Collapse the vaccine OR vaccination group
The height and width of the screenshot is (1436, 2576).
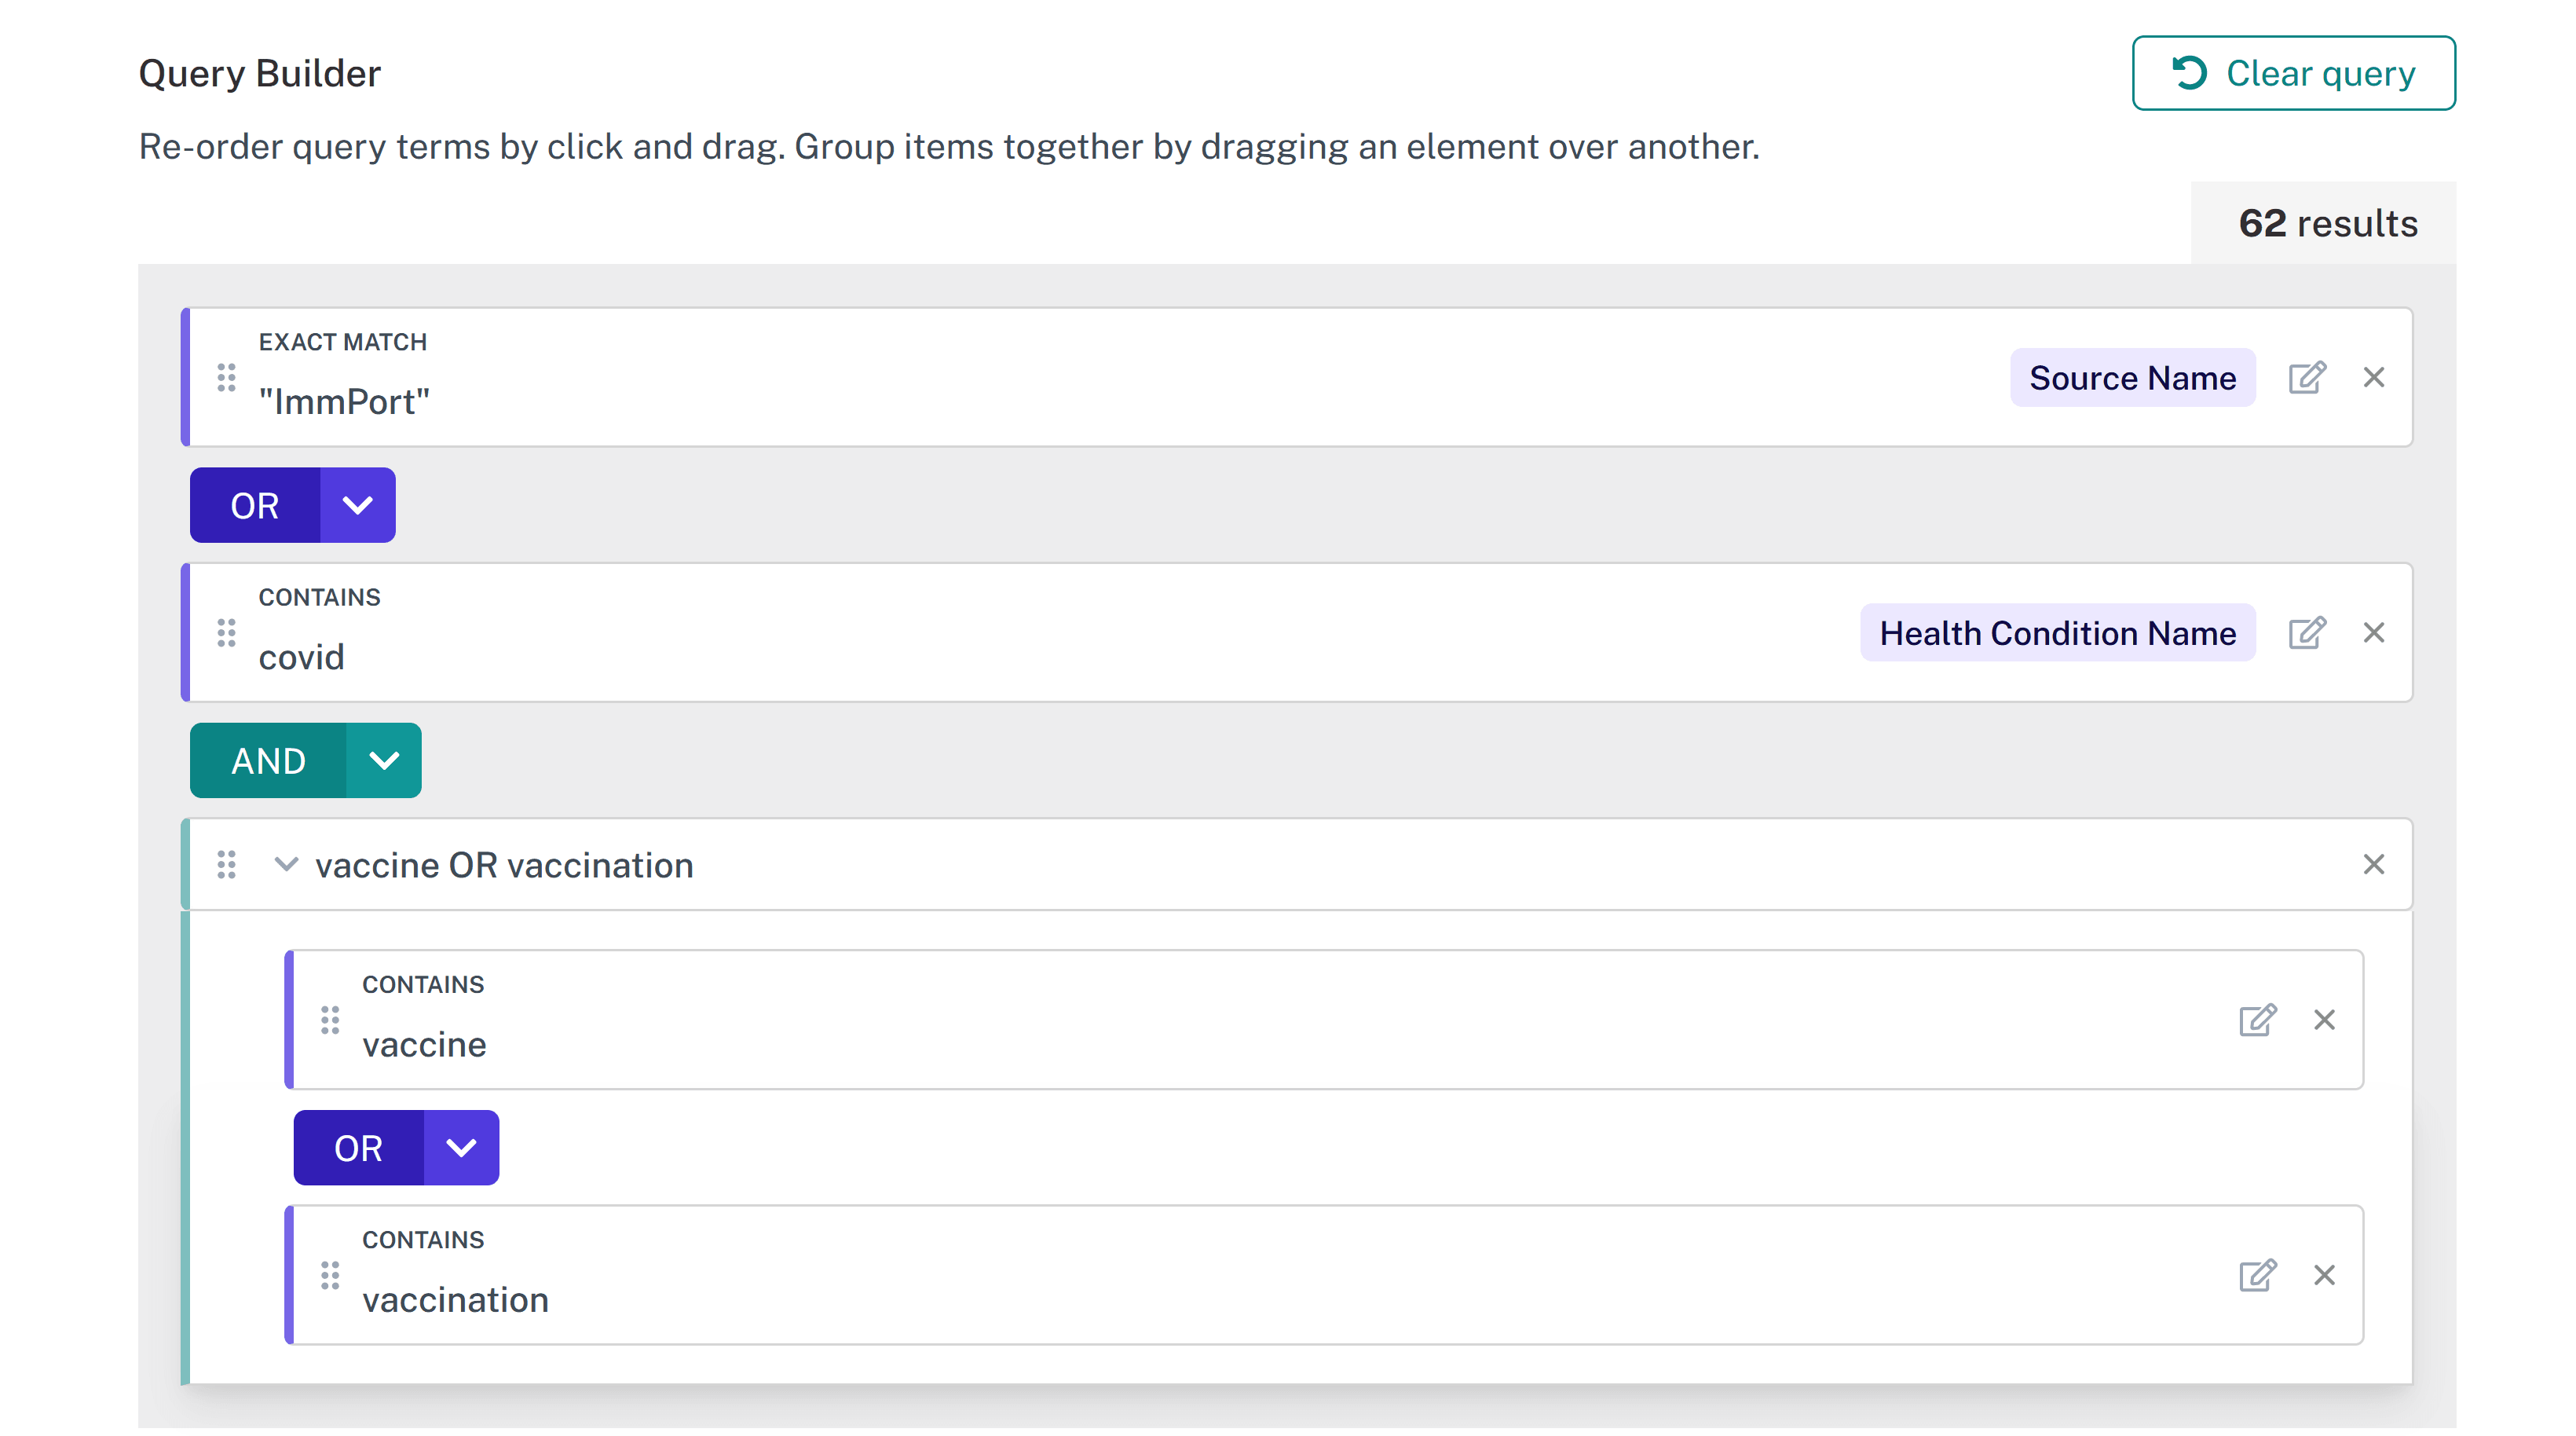pyautogui.click(x=286, y=865)
